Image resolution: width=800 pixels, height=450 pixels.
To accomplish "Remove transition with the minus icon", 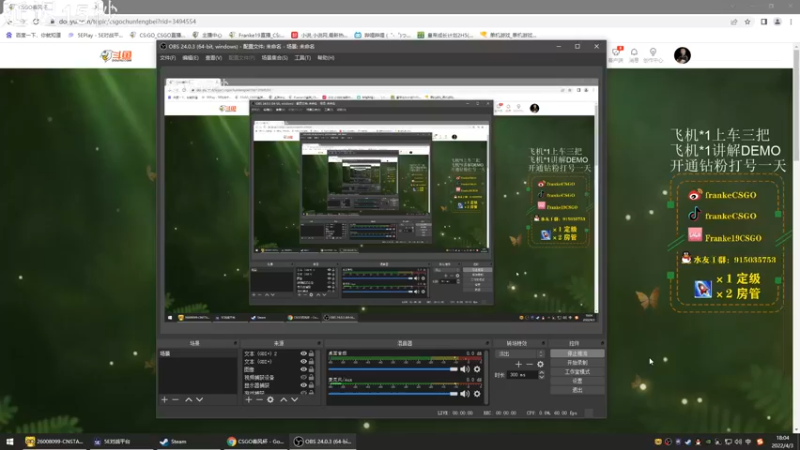I will [530, 364].
